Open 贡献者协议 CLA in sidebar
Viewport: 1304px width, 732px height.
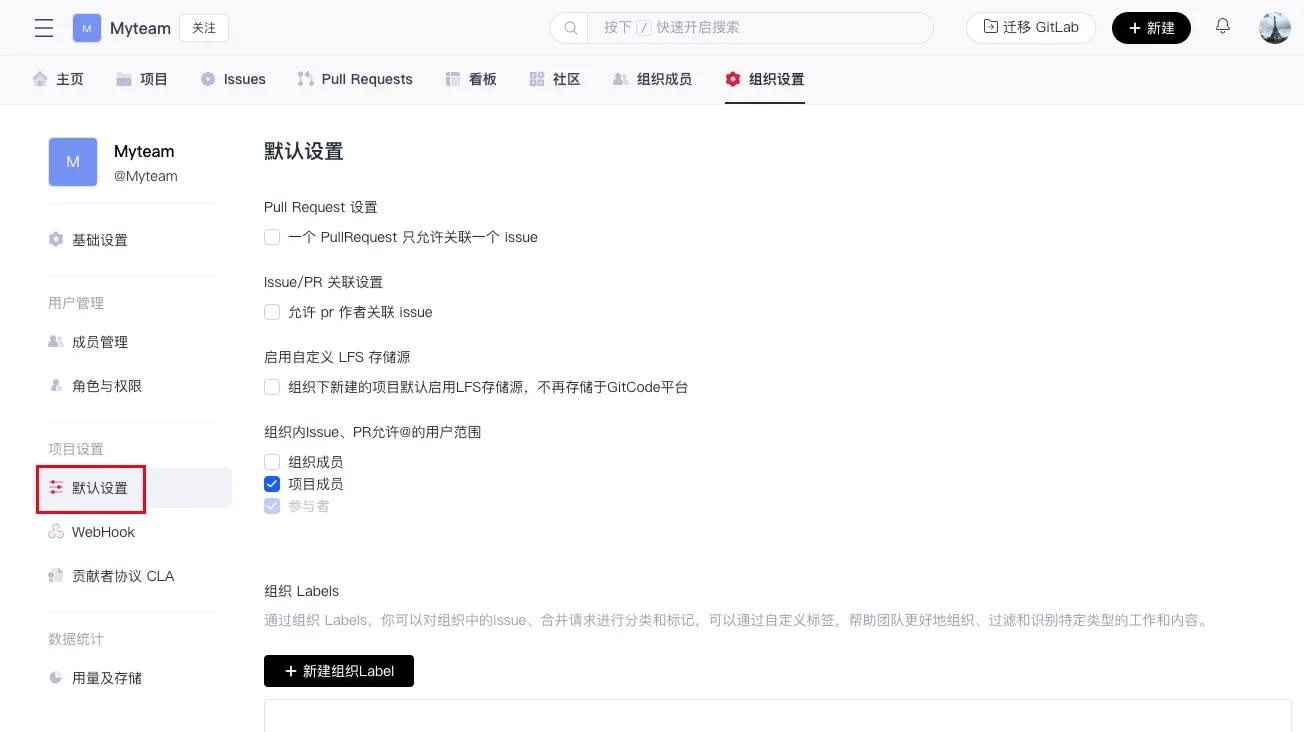pos(122,576)
